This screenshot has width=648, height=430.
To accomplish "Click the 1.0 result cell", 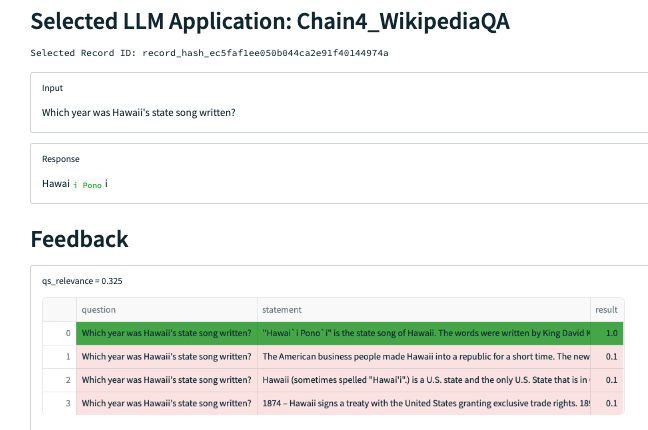I will tap(607, 333).
